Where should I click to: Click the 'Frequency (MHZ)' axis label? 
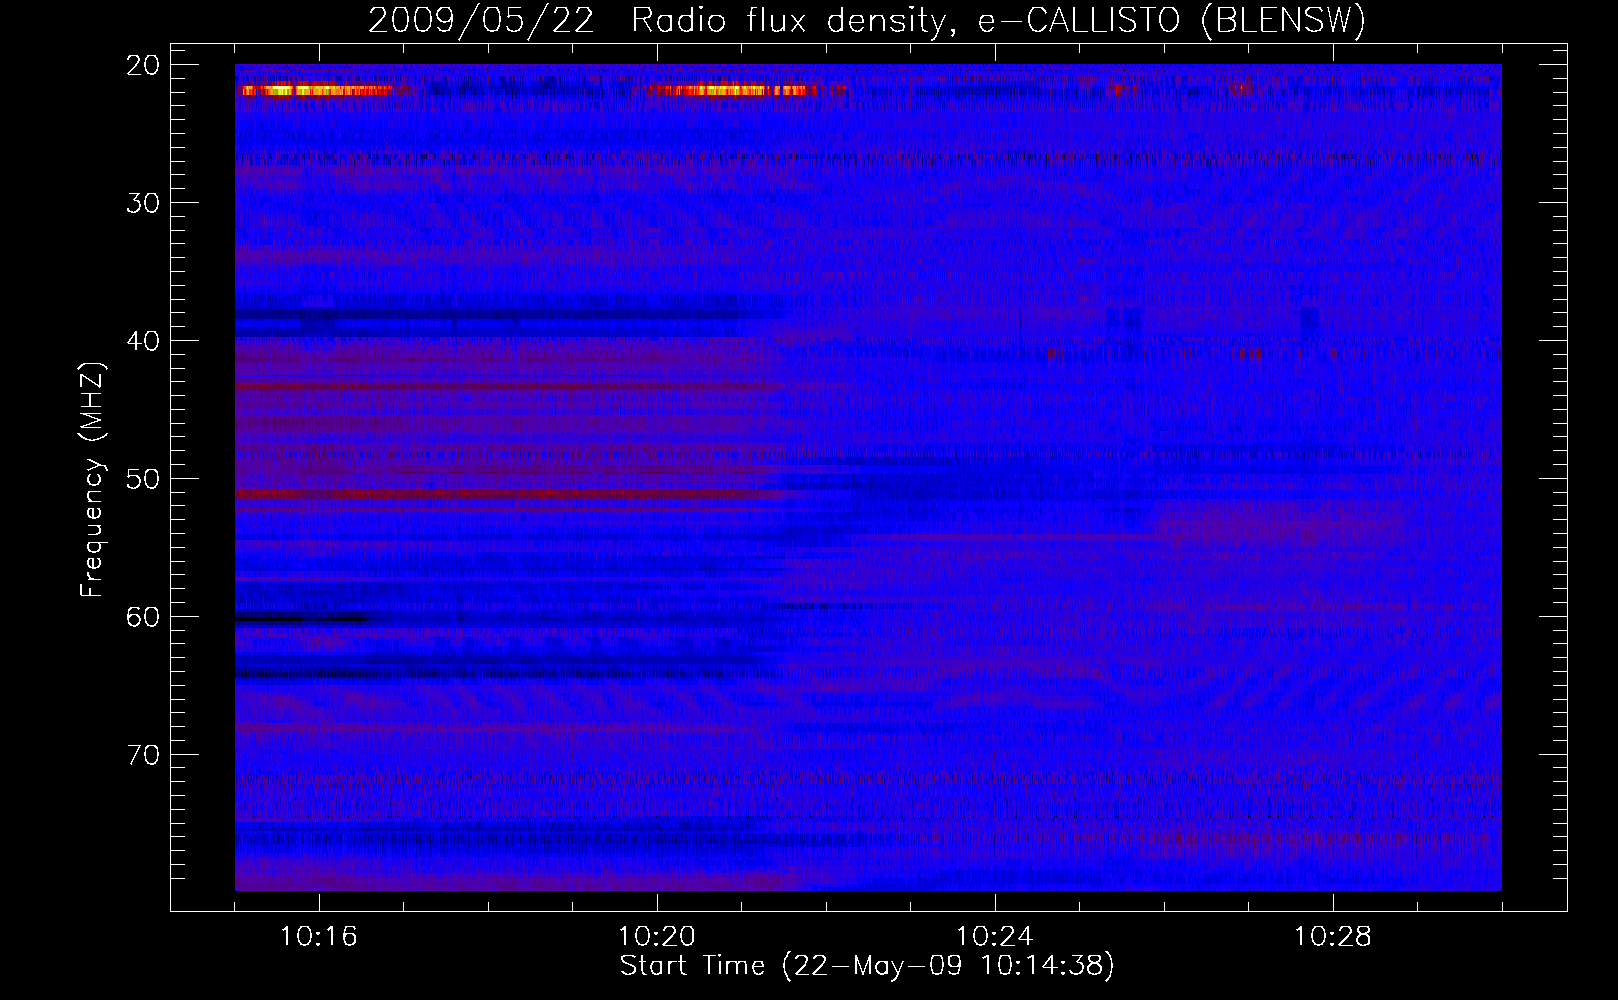tap(92, 480)
